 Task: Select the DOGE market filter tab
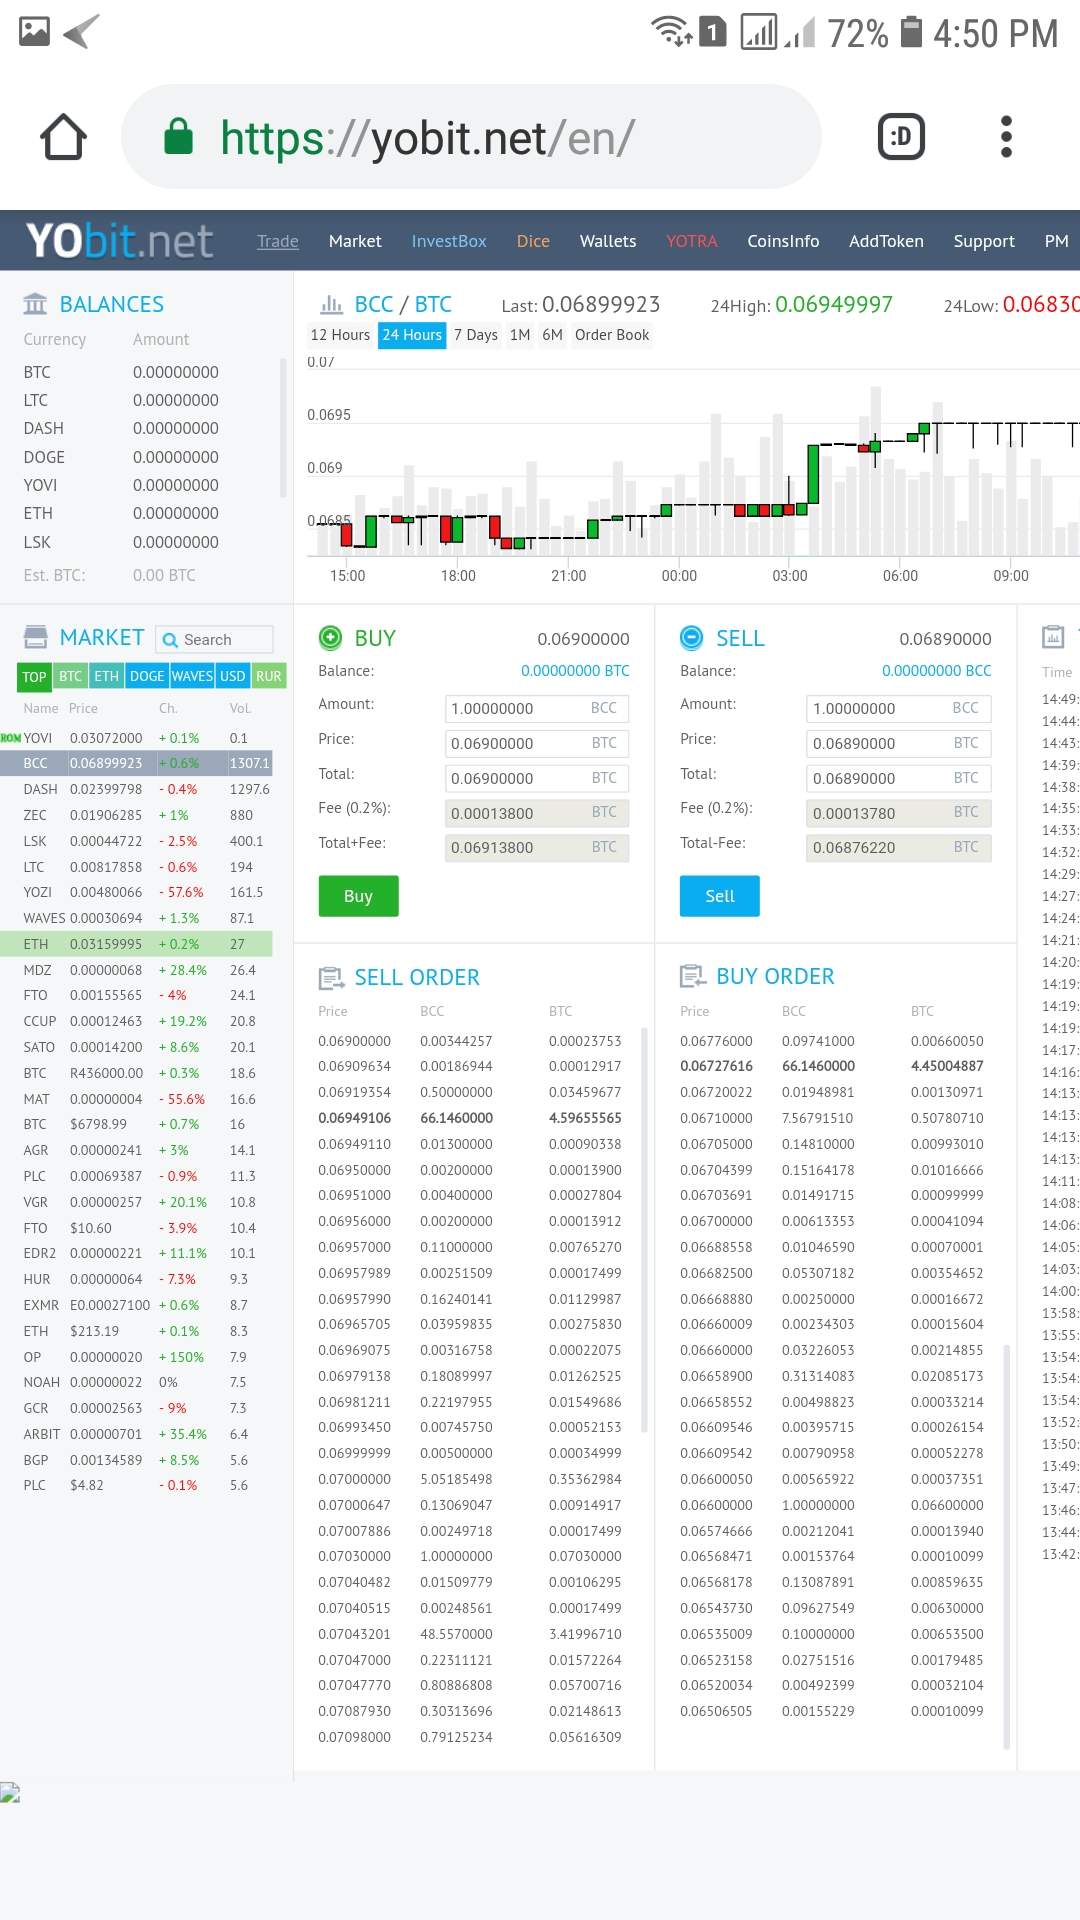[x=147, y=676]
